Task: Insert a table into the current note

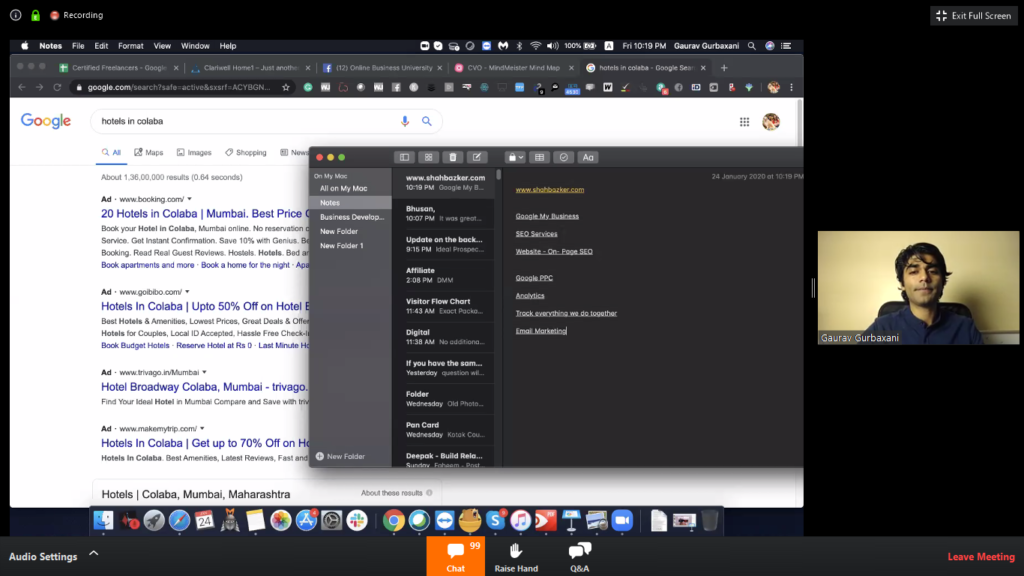Action: (539, 157)
